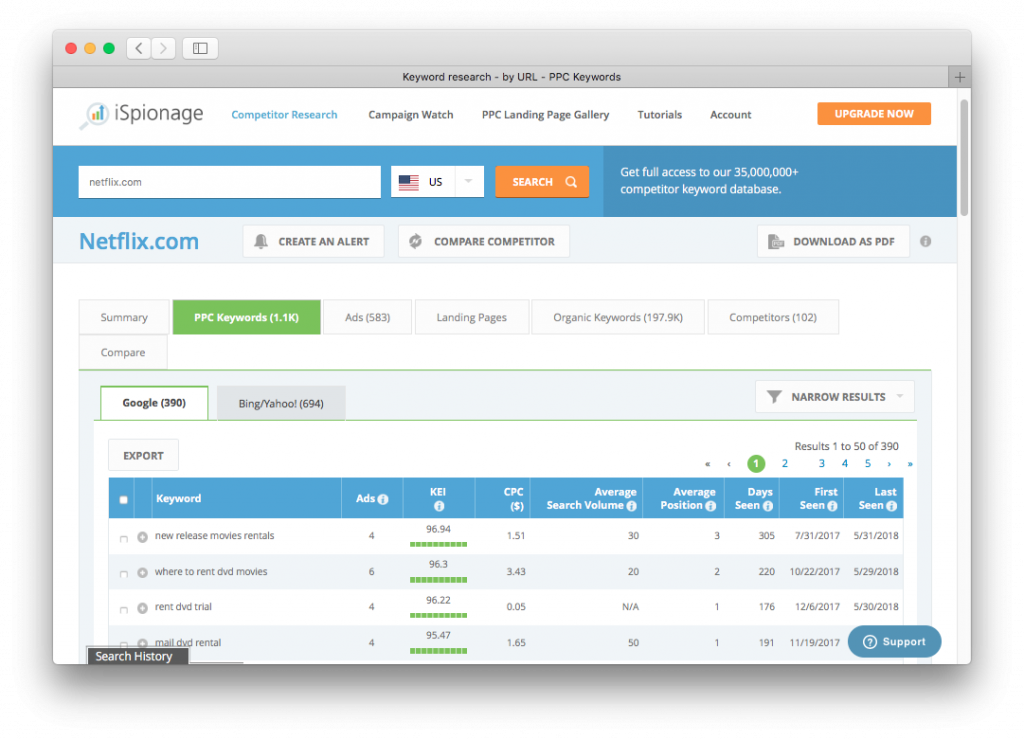The image size is (1024, 740).
Task: Click the UPGRADE NOW button
Action: tap(873, 113)
